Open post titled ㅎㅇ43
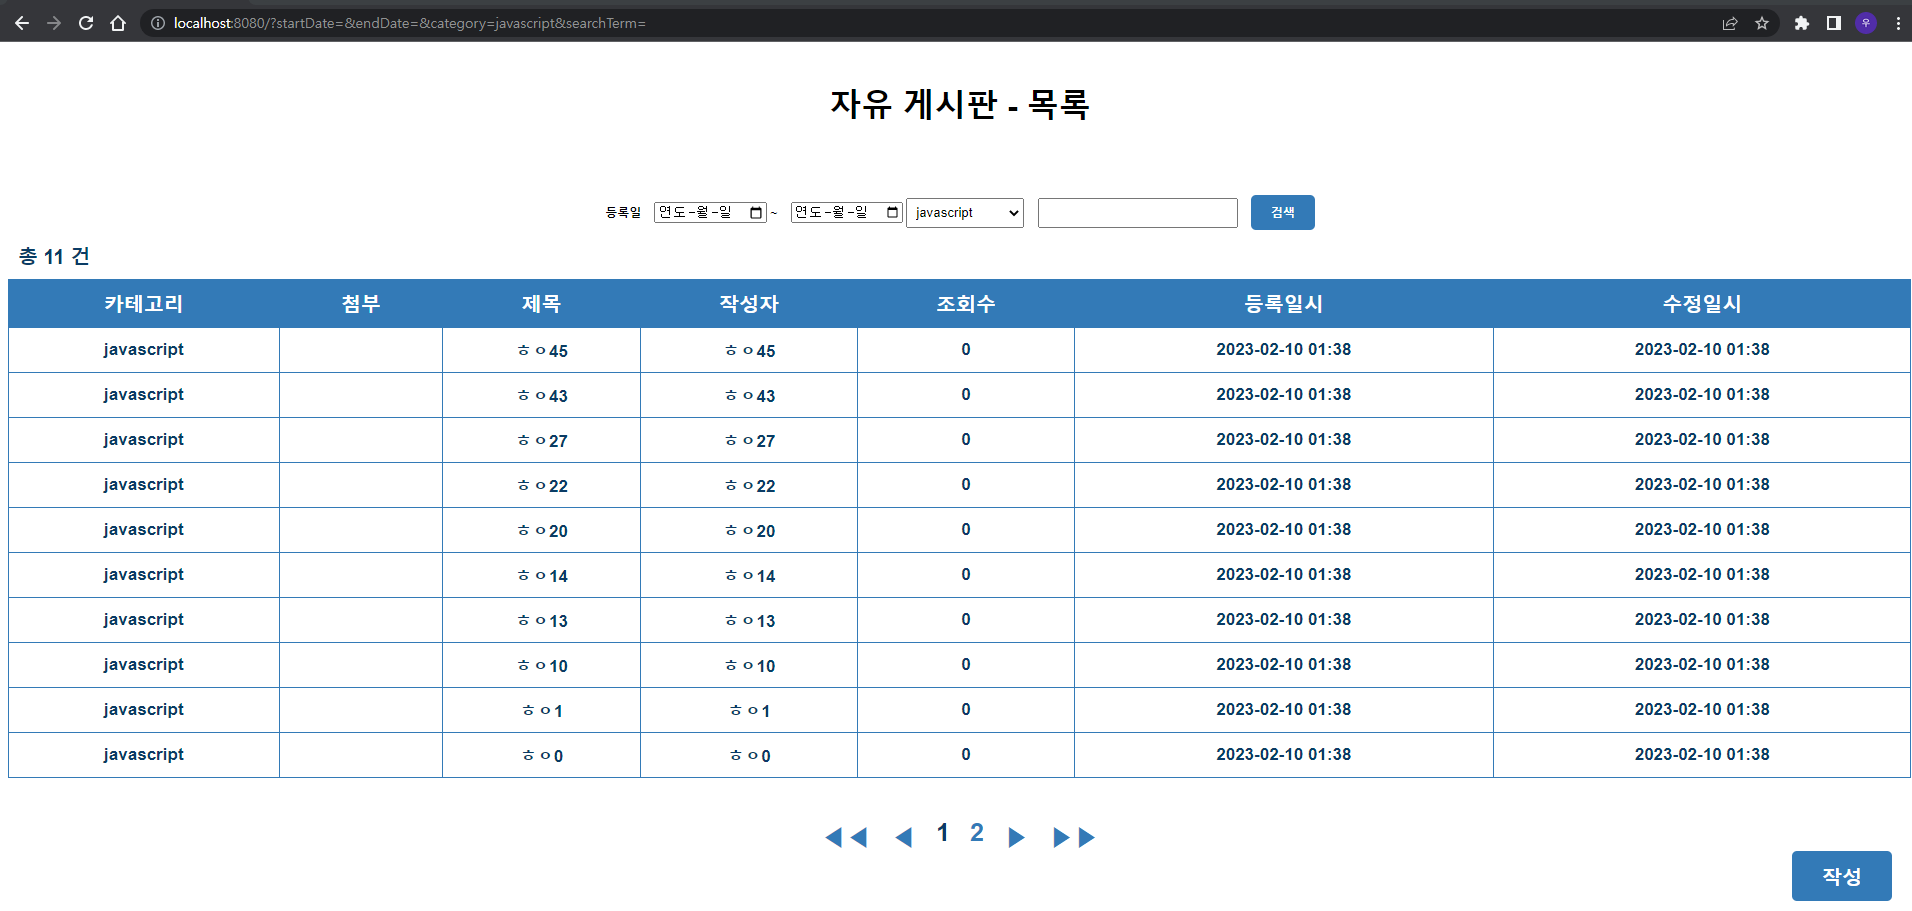Image resolution: width=1912 pixels, height=911 pixels. pyautogui.click(x=542, y=396)
